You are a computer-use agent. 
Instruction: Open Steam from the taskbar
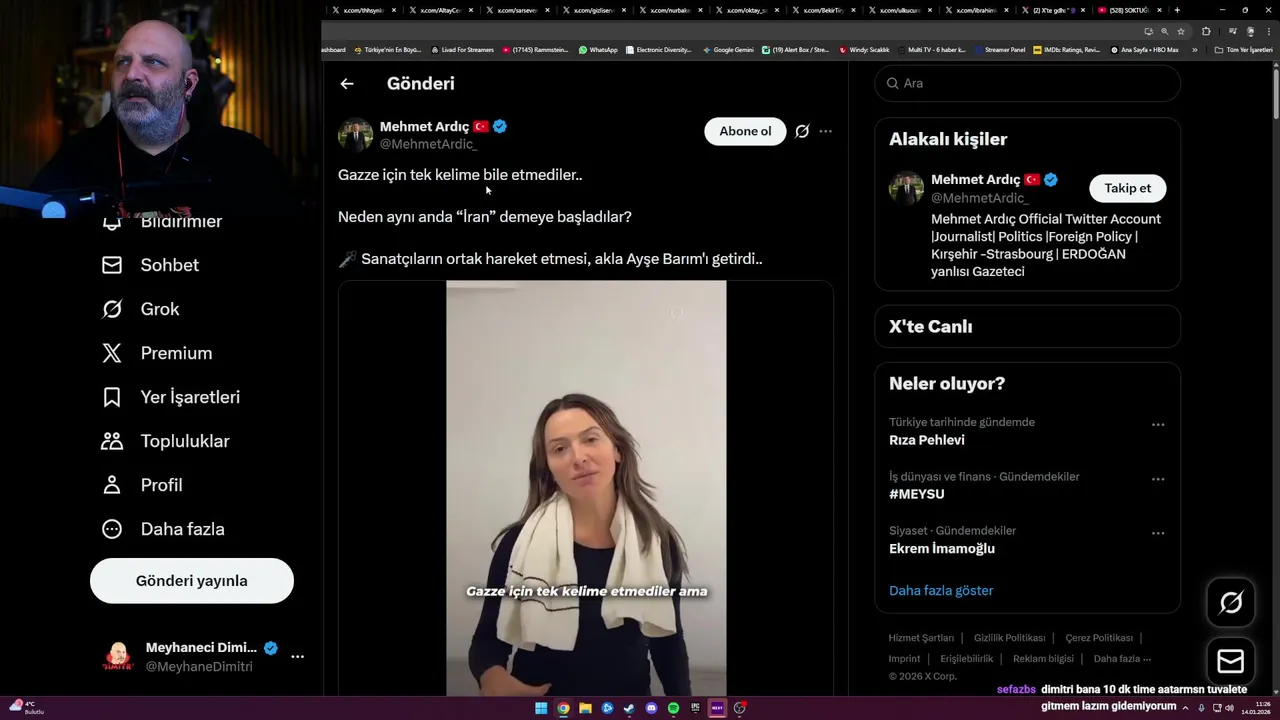629,708
